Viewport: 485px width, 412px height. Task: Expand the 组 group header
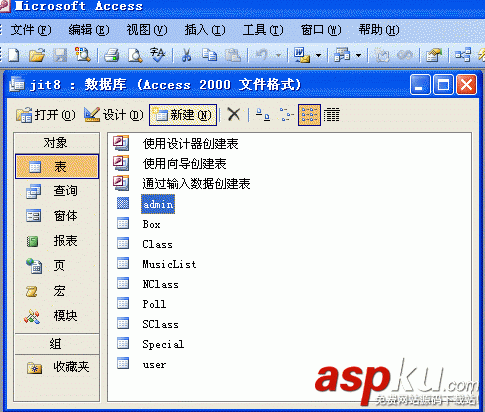coord(57,344)
